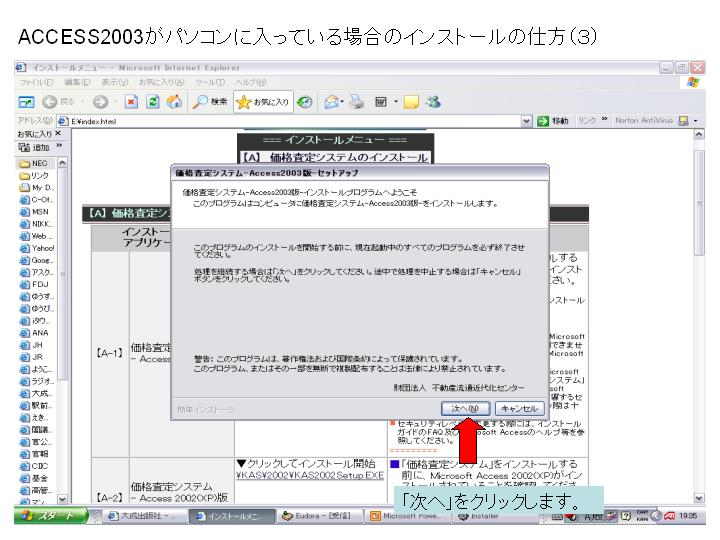Click the Forward arrow in IE toolbar

100,101
